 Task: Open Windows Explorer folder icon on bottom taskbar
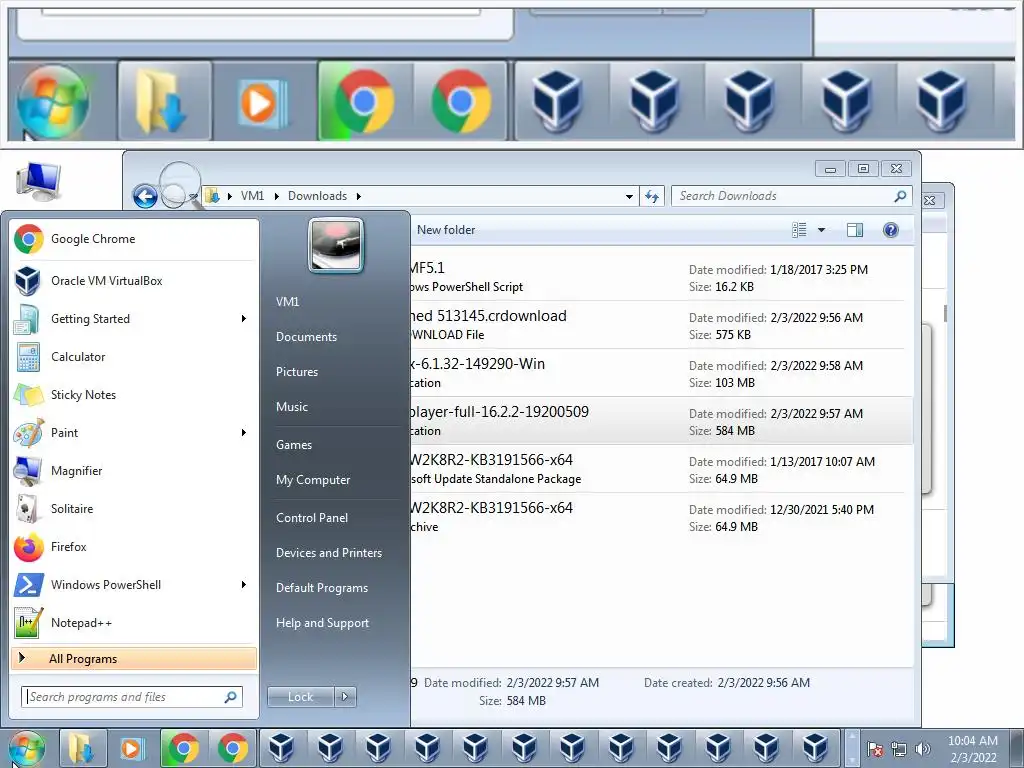coord(82,748)
